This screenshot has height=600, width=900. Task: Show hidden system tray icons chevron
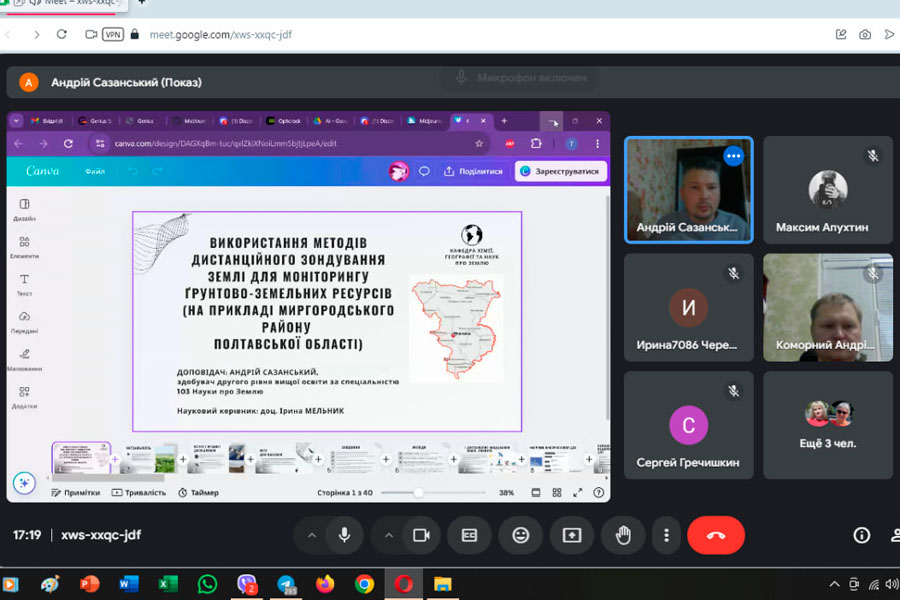pos(835,584)
